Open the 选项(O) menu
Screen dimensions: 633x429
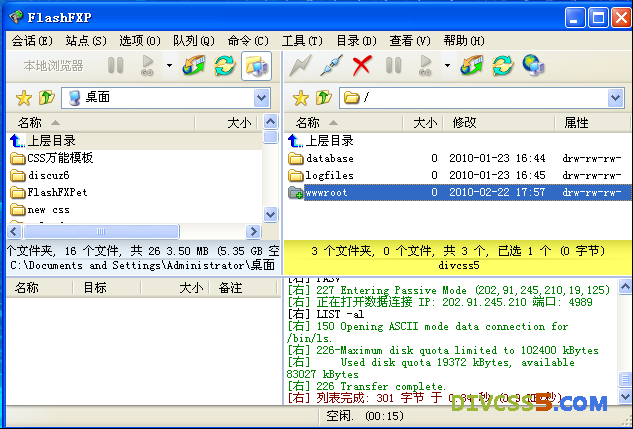tap(140, 41)
